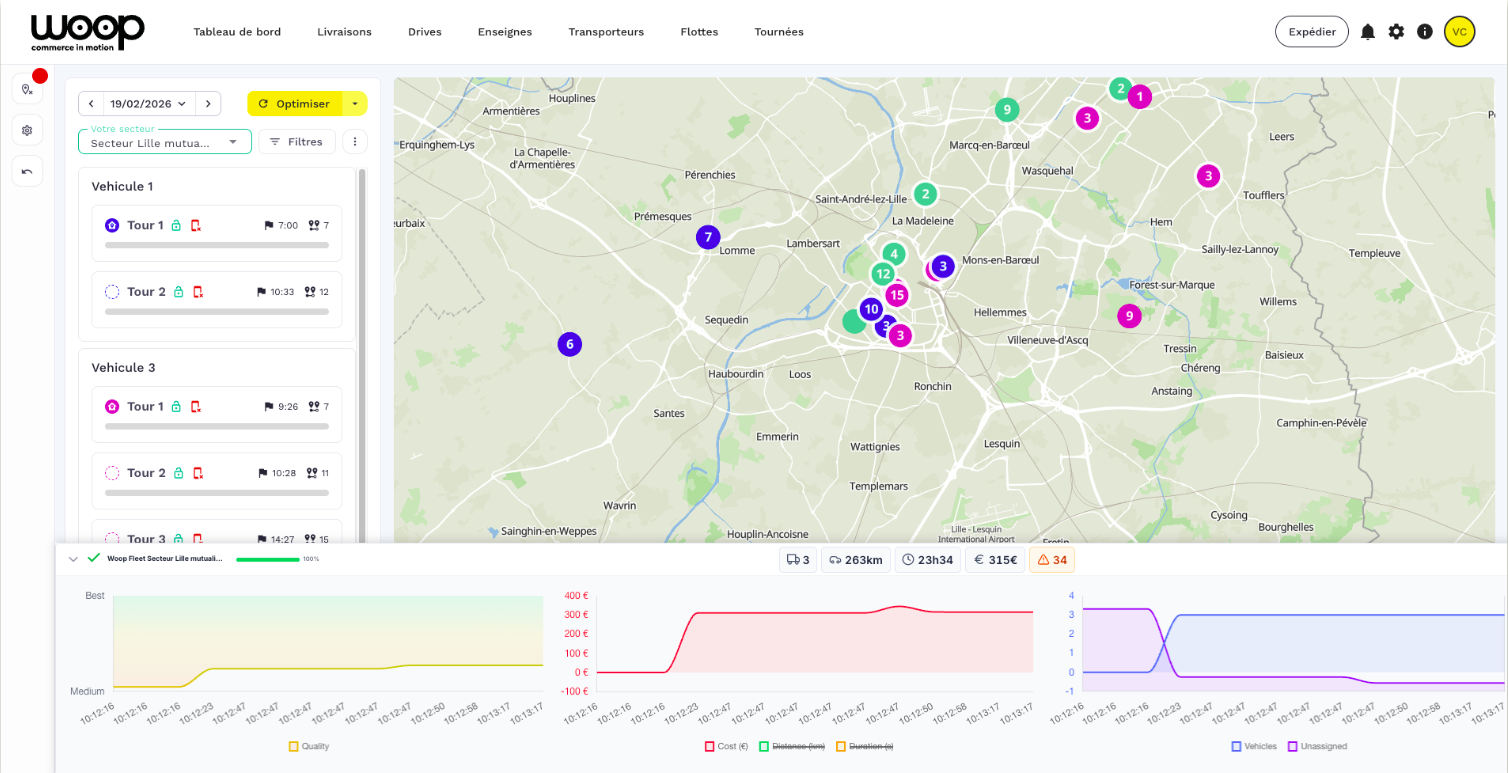Click the green lock icon on Vehicule 1 Tour 1

pyautogui.click(x=176, y=226)
